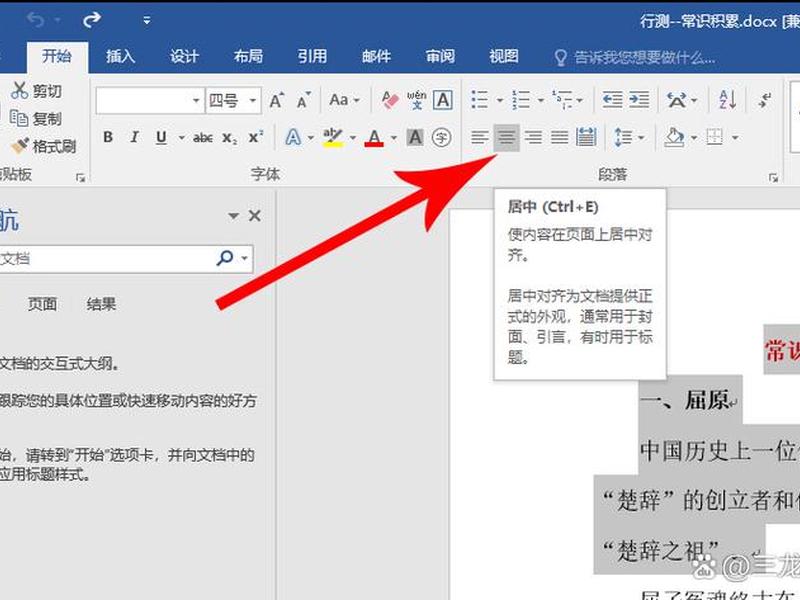Click the Distributed alignment icon
This screenshot has height=600, width=800.
tap(586, 137)
